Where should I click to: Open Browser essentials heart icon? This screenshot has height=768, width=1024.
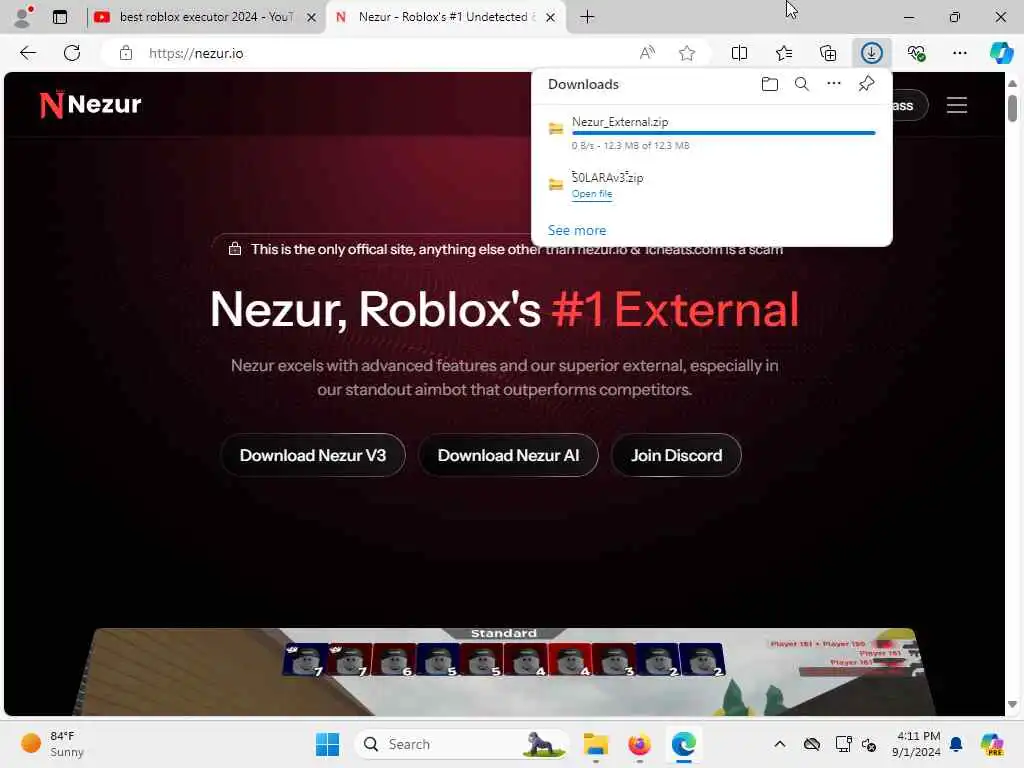point(916,53)
